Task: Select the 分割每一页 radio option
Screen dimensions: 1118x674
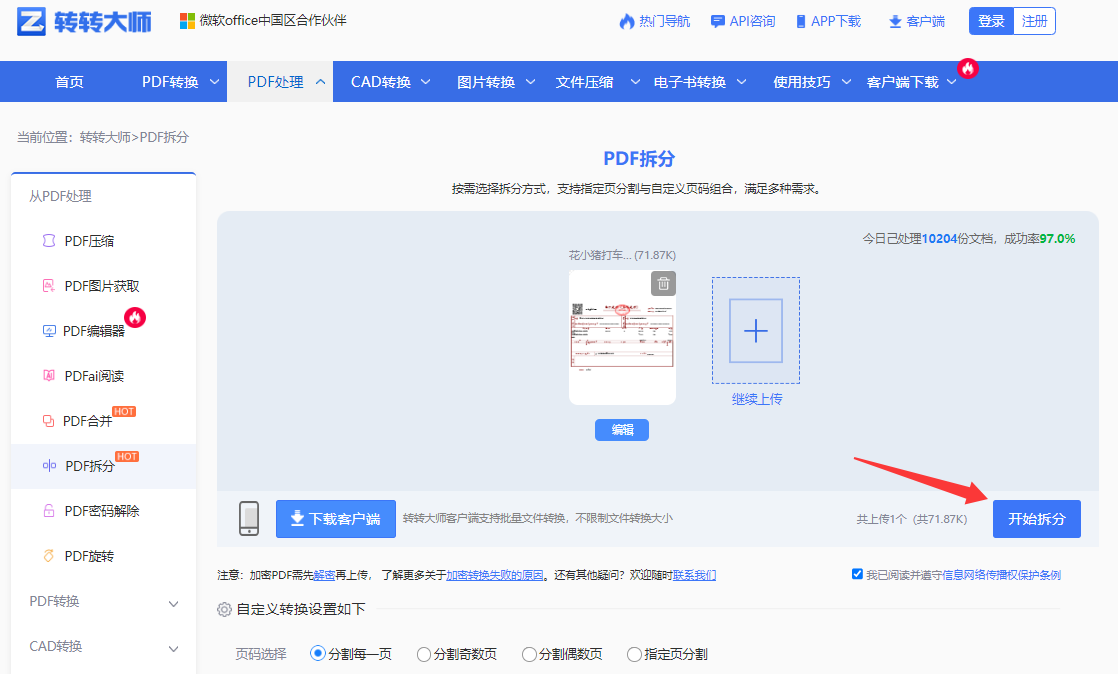Action: (318, 653)
